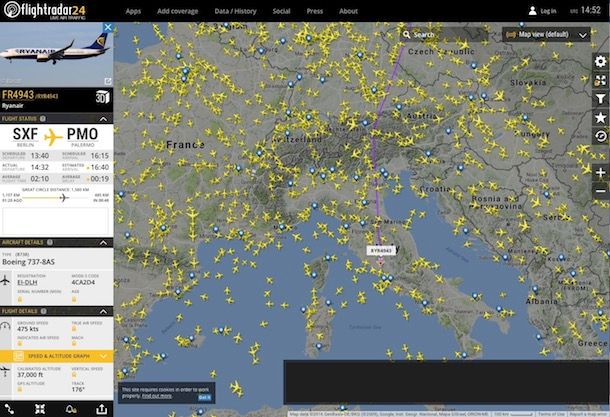Click the flight progress bar plane marker
This screenshot has height=417, width=610.
[64, 198]
